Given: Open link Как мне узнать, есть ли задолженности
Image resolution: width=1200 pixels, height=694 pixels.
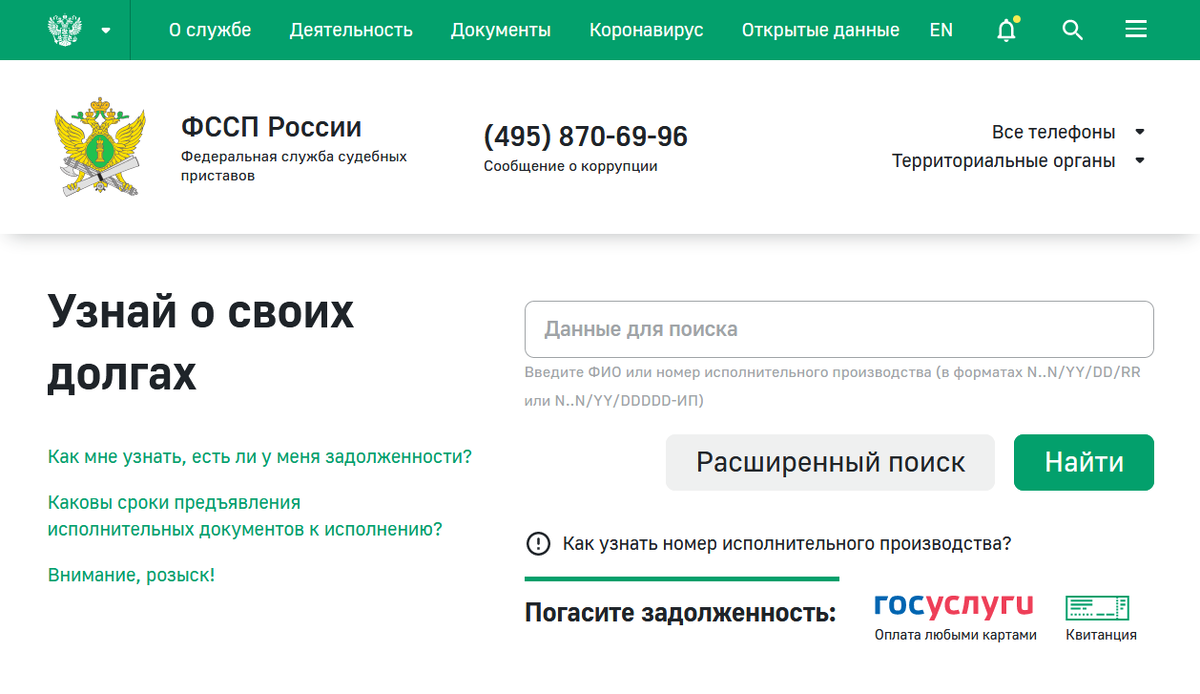Looking at the screenshot, I should point(260,457).
